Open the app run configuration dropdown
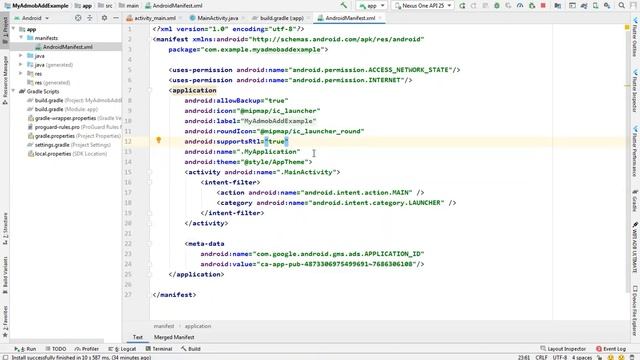 pos(371,6)
